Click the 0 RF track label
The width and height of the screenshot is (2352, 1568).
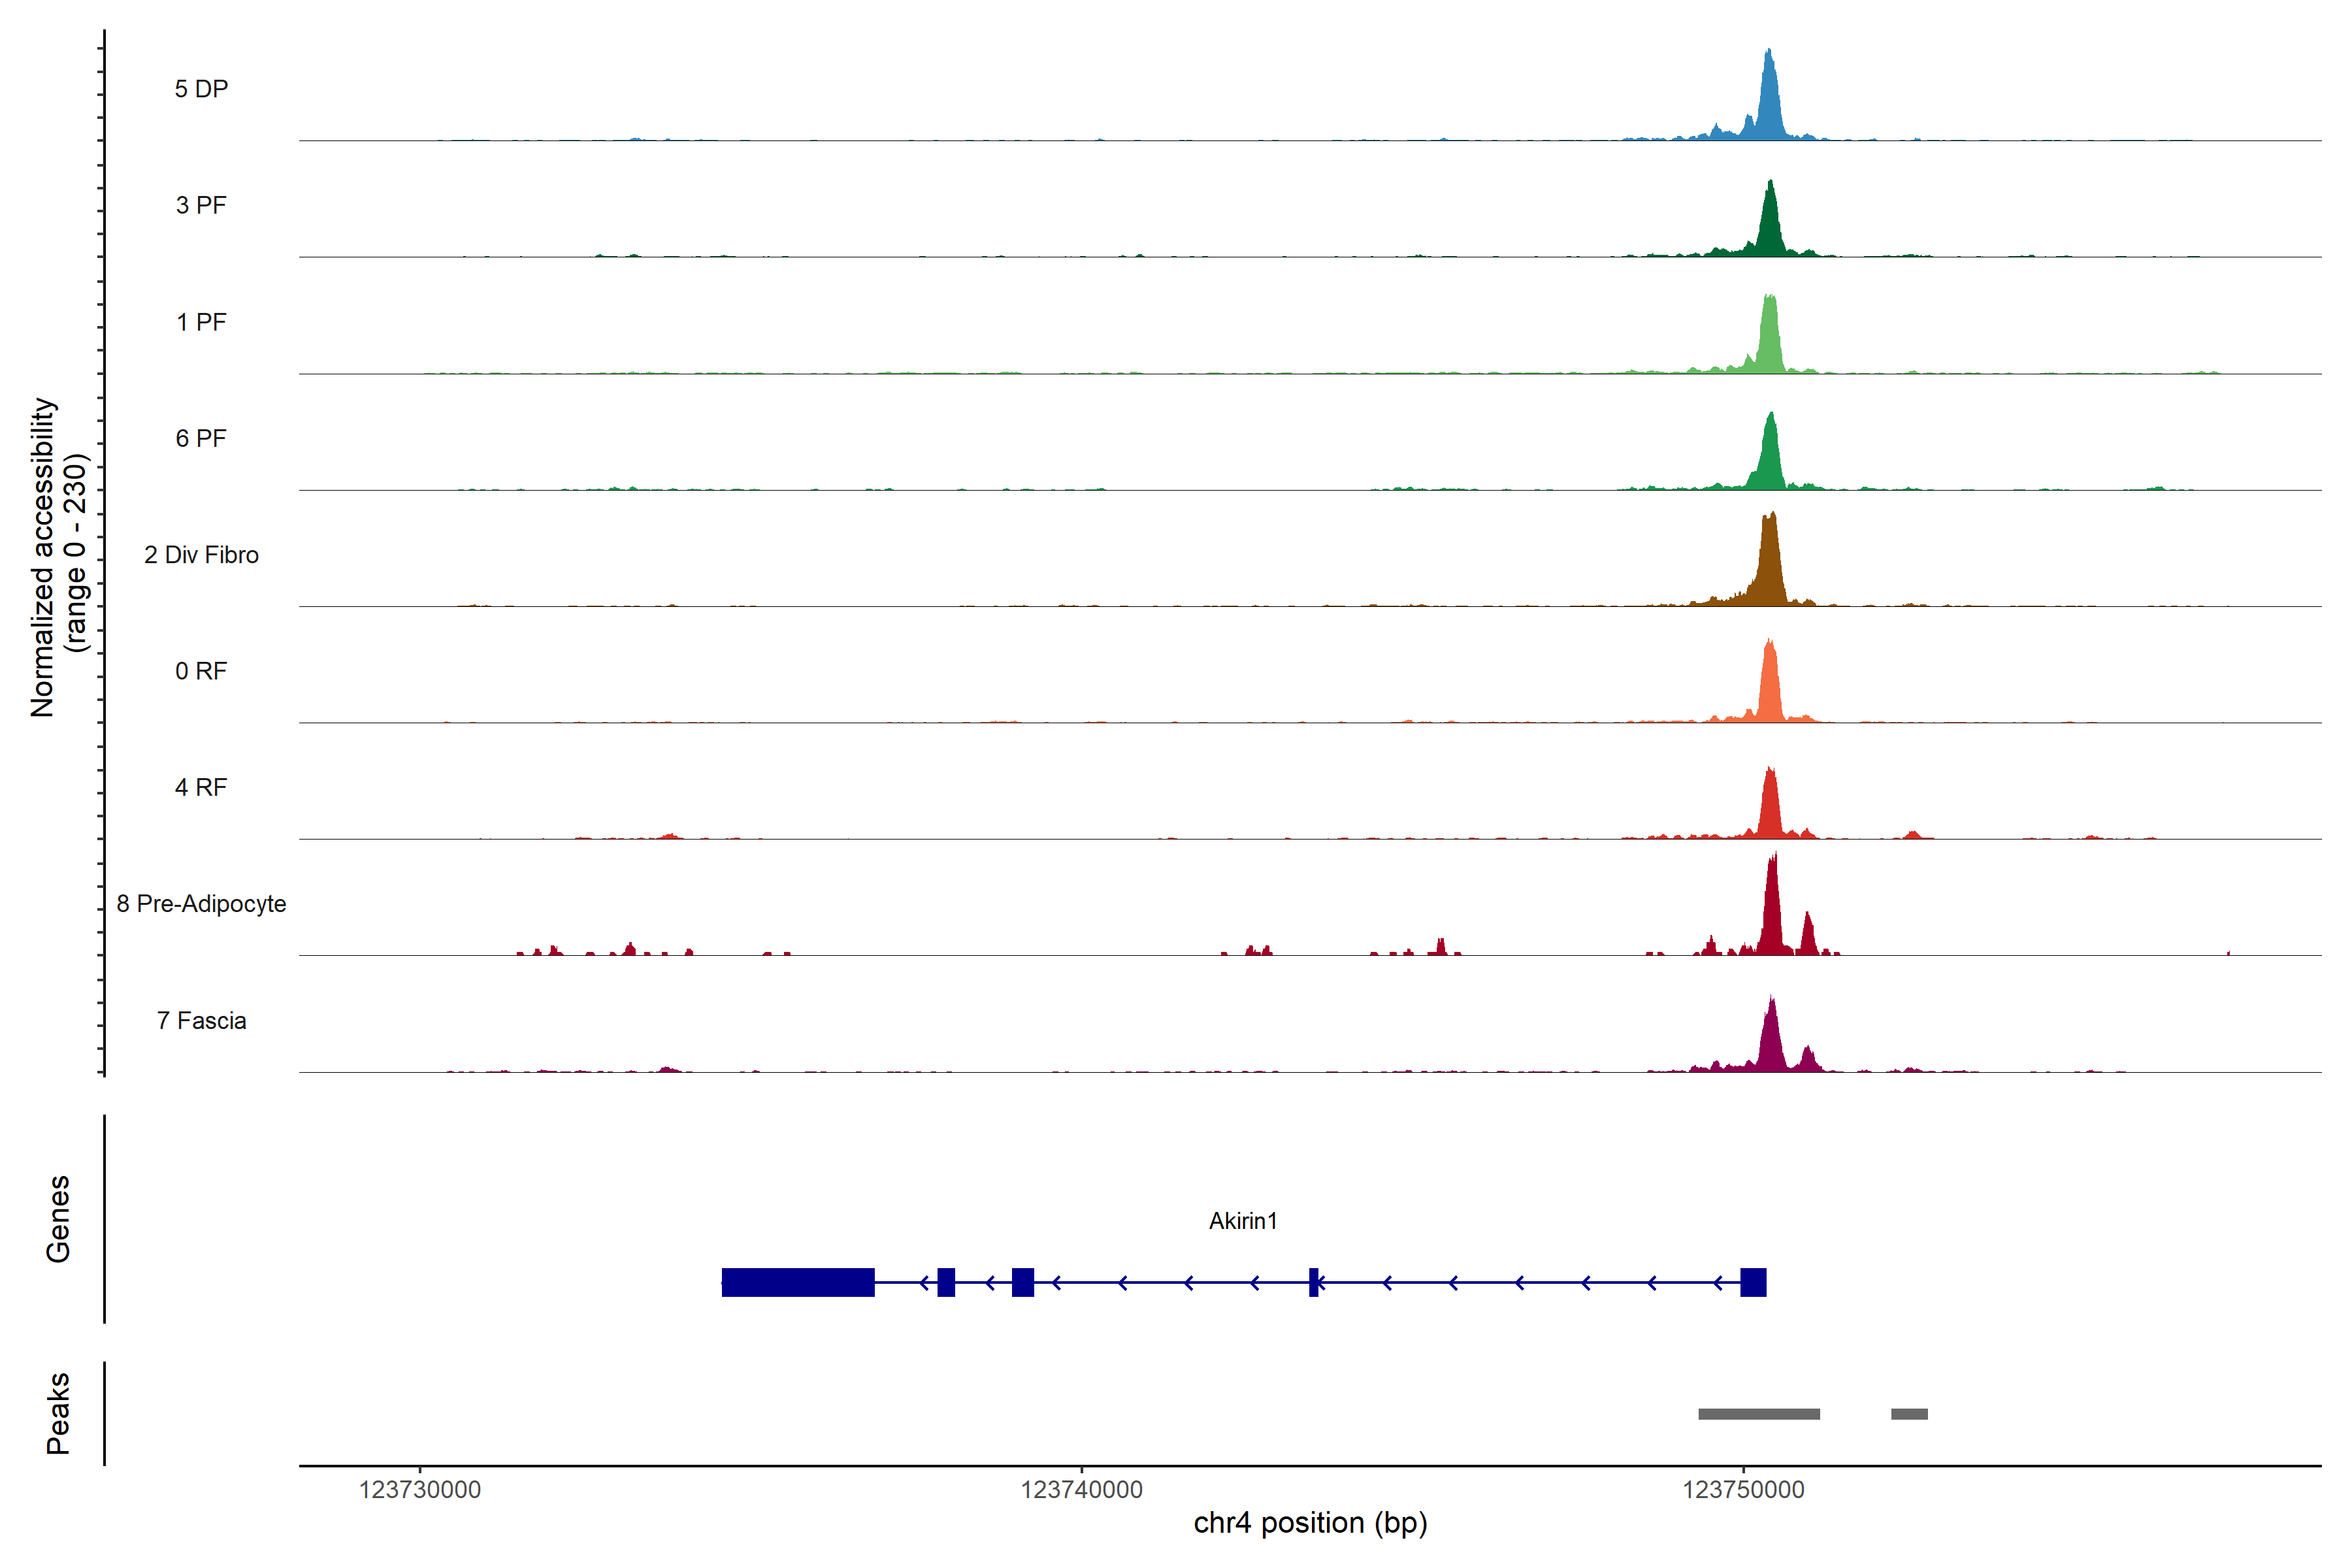point(201,671)
